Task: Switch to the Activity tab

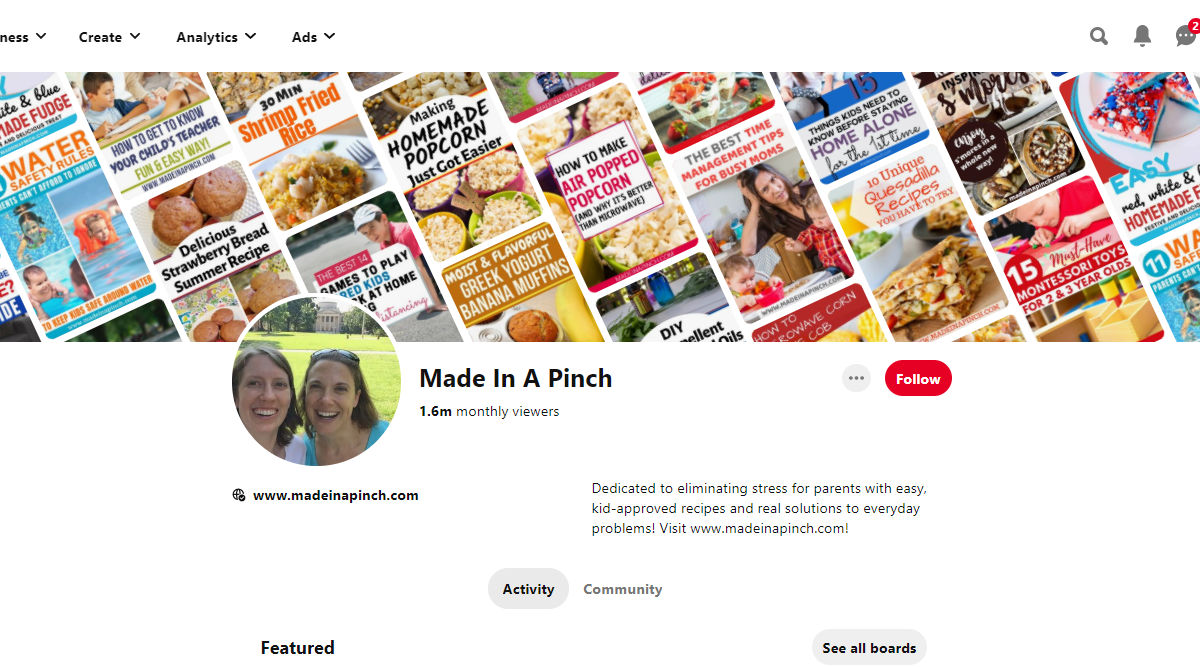Action: [528, 589]
